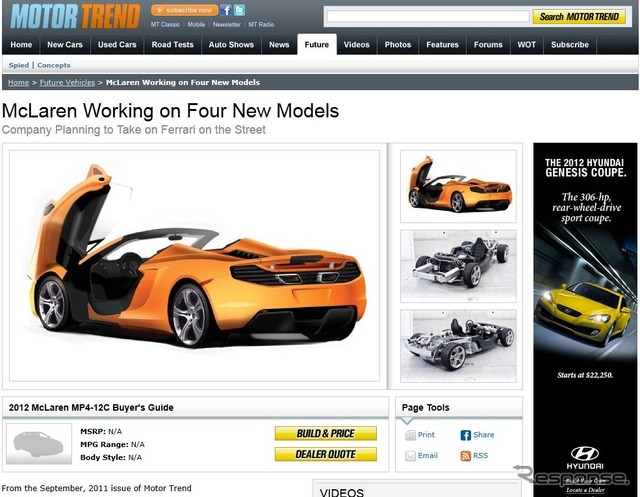Click the orange subscribe now button

click(x=184, y=10)
